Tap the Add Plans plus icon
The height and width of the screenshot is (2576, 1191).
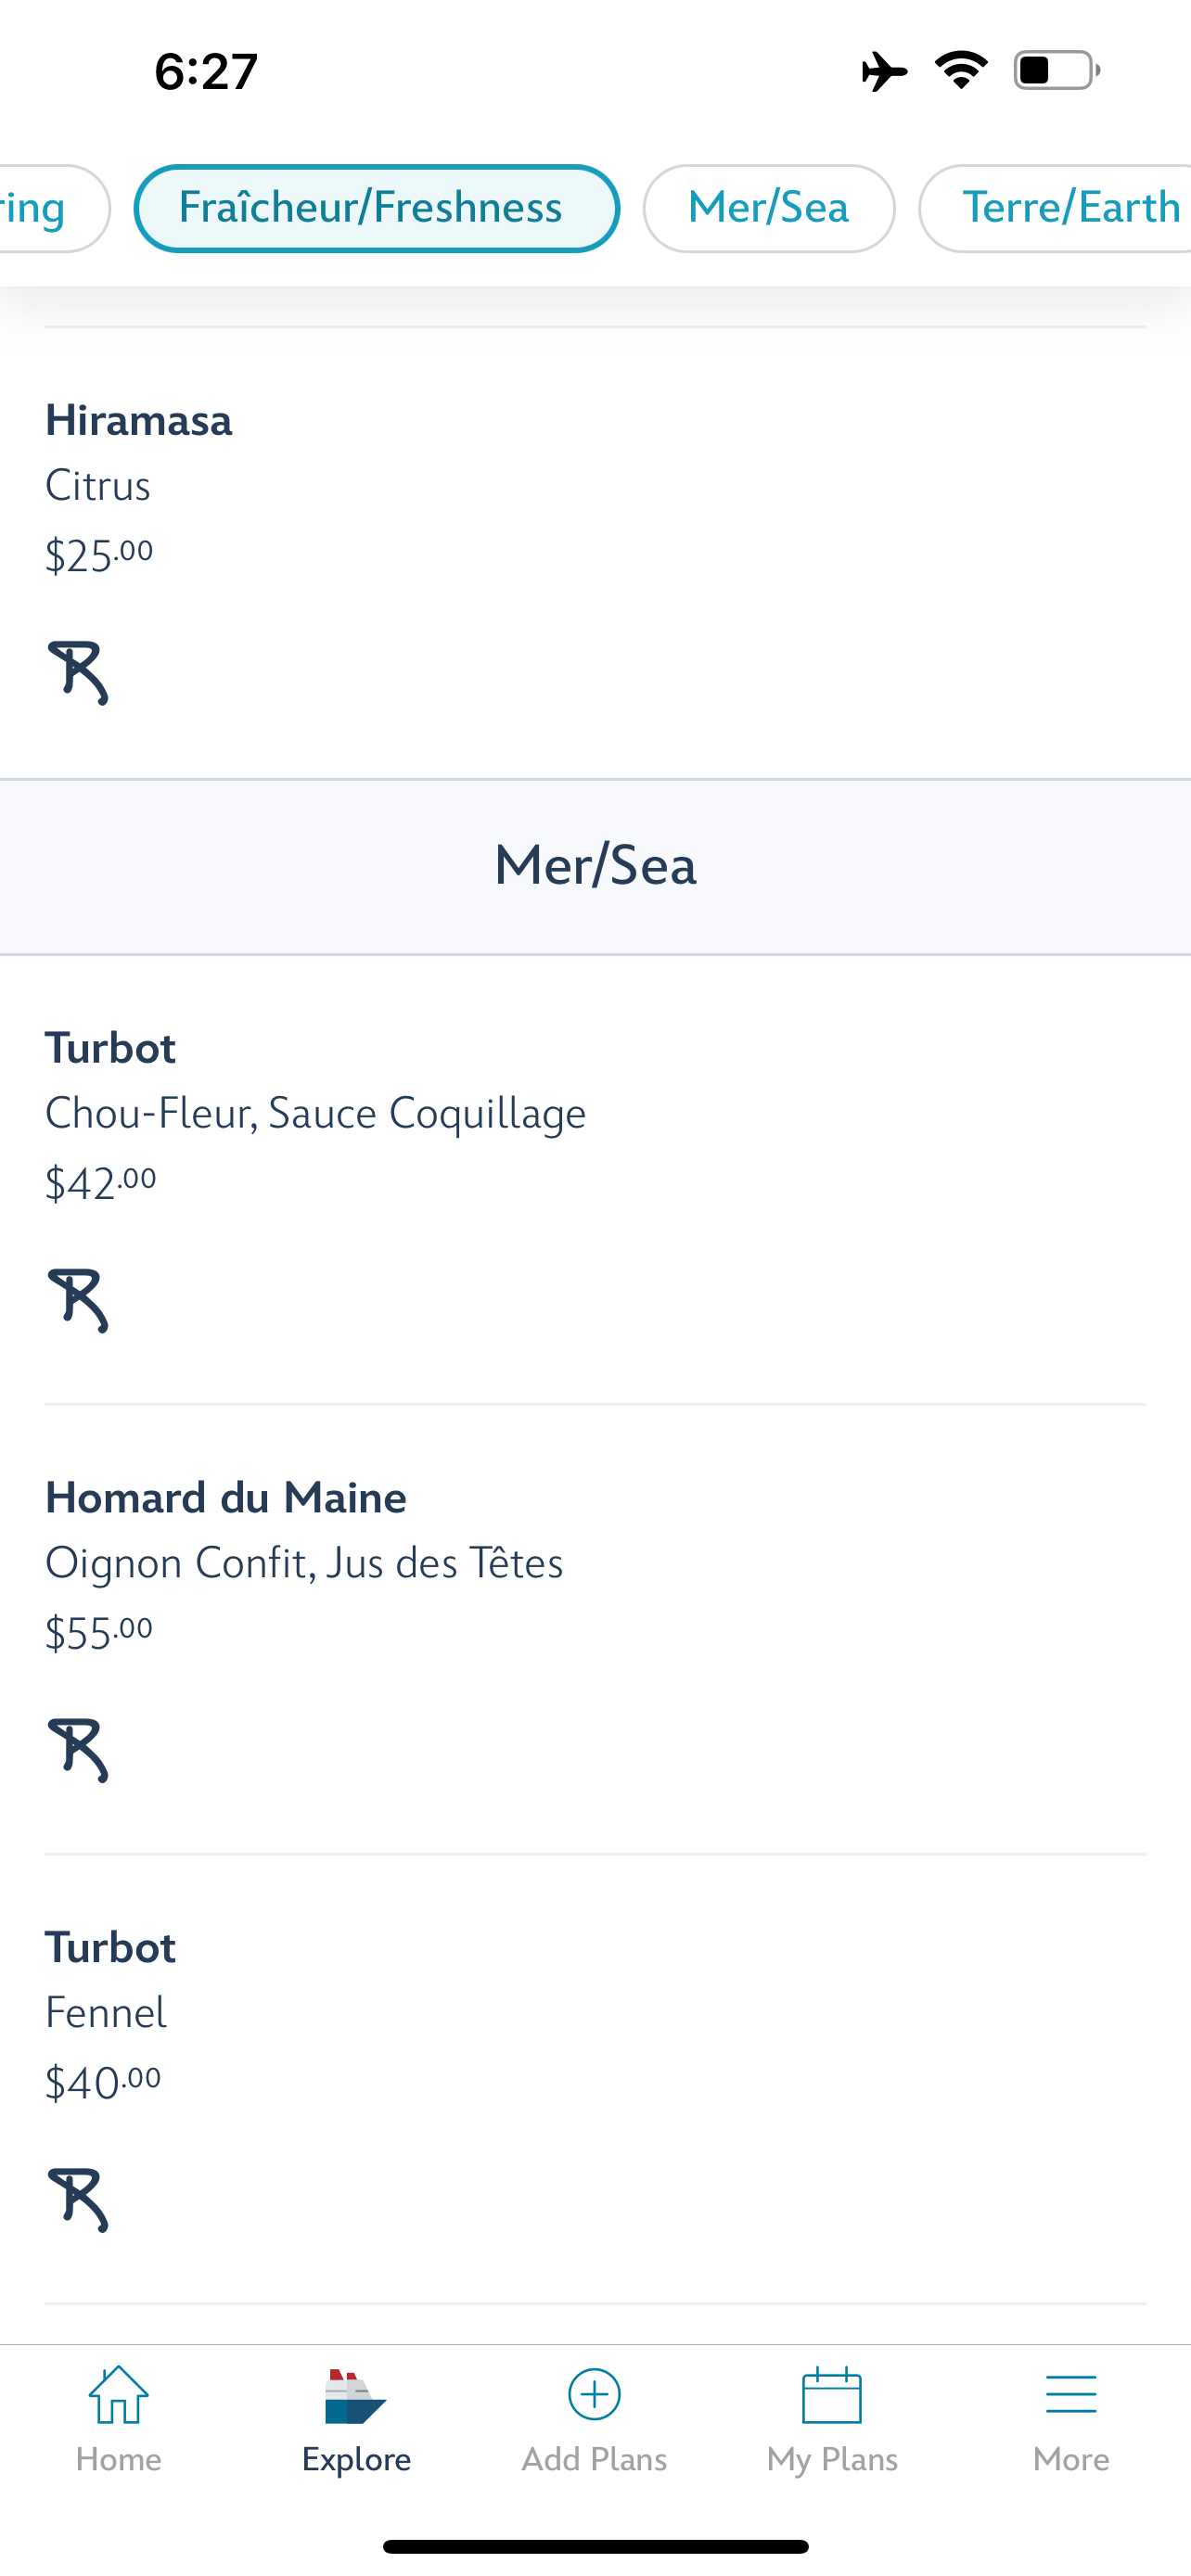[594, 2395]
